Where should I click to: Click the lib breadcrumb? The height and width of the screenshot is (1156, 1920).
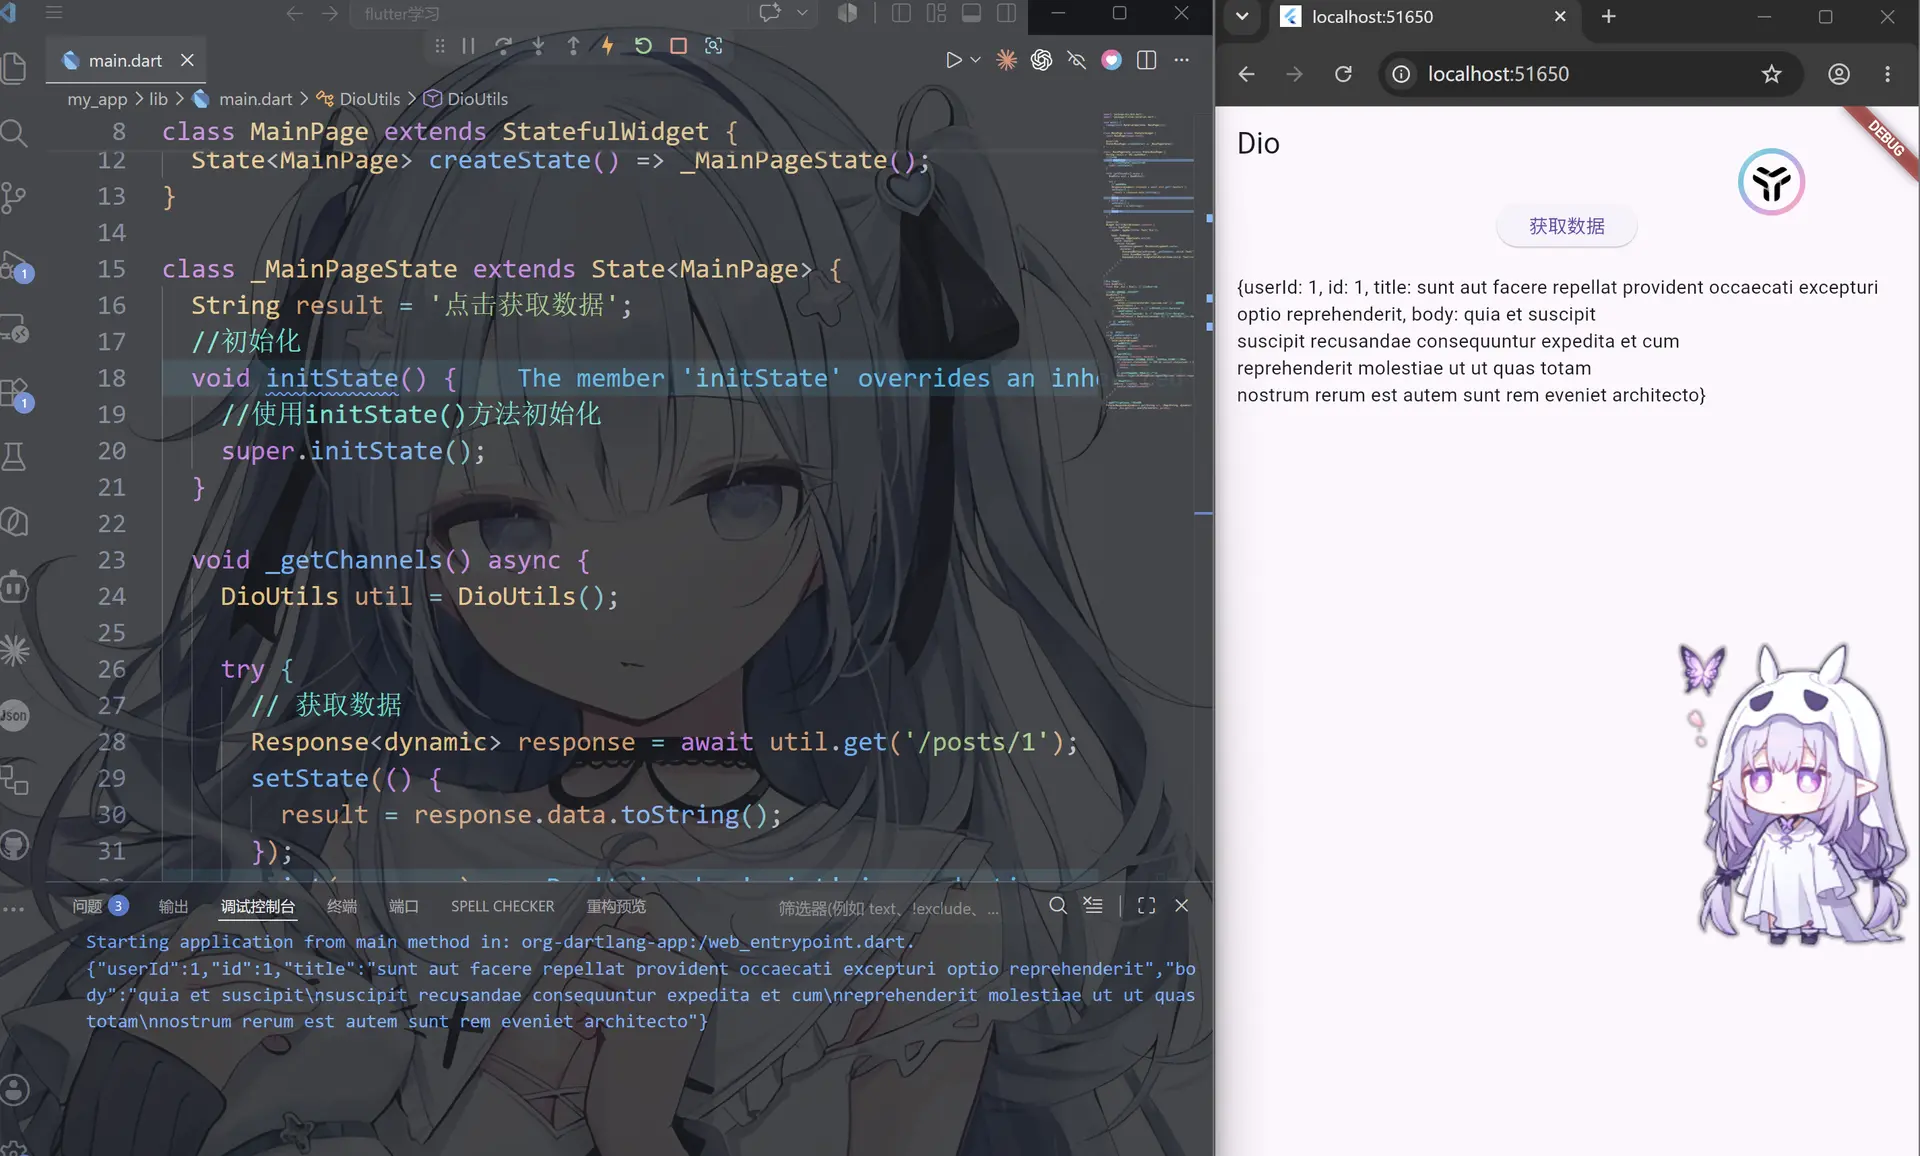(x=158, y=99)
